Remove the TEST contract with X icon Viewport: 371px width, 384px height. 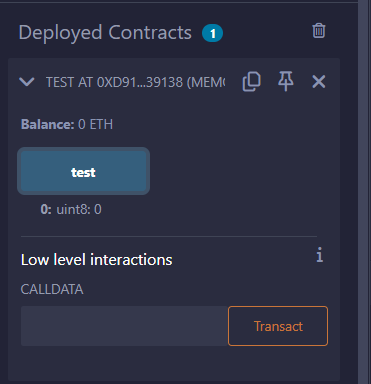pos(319,82)
